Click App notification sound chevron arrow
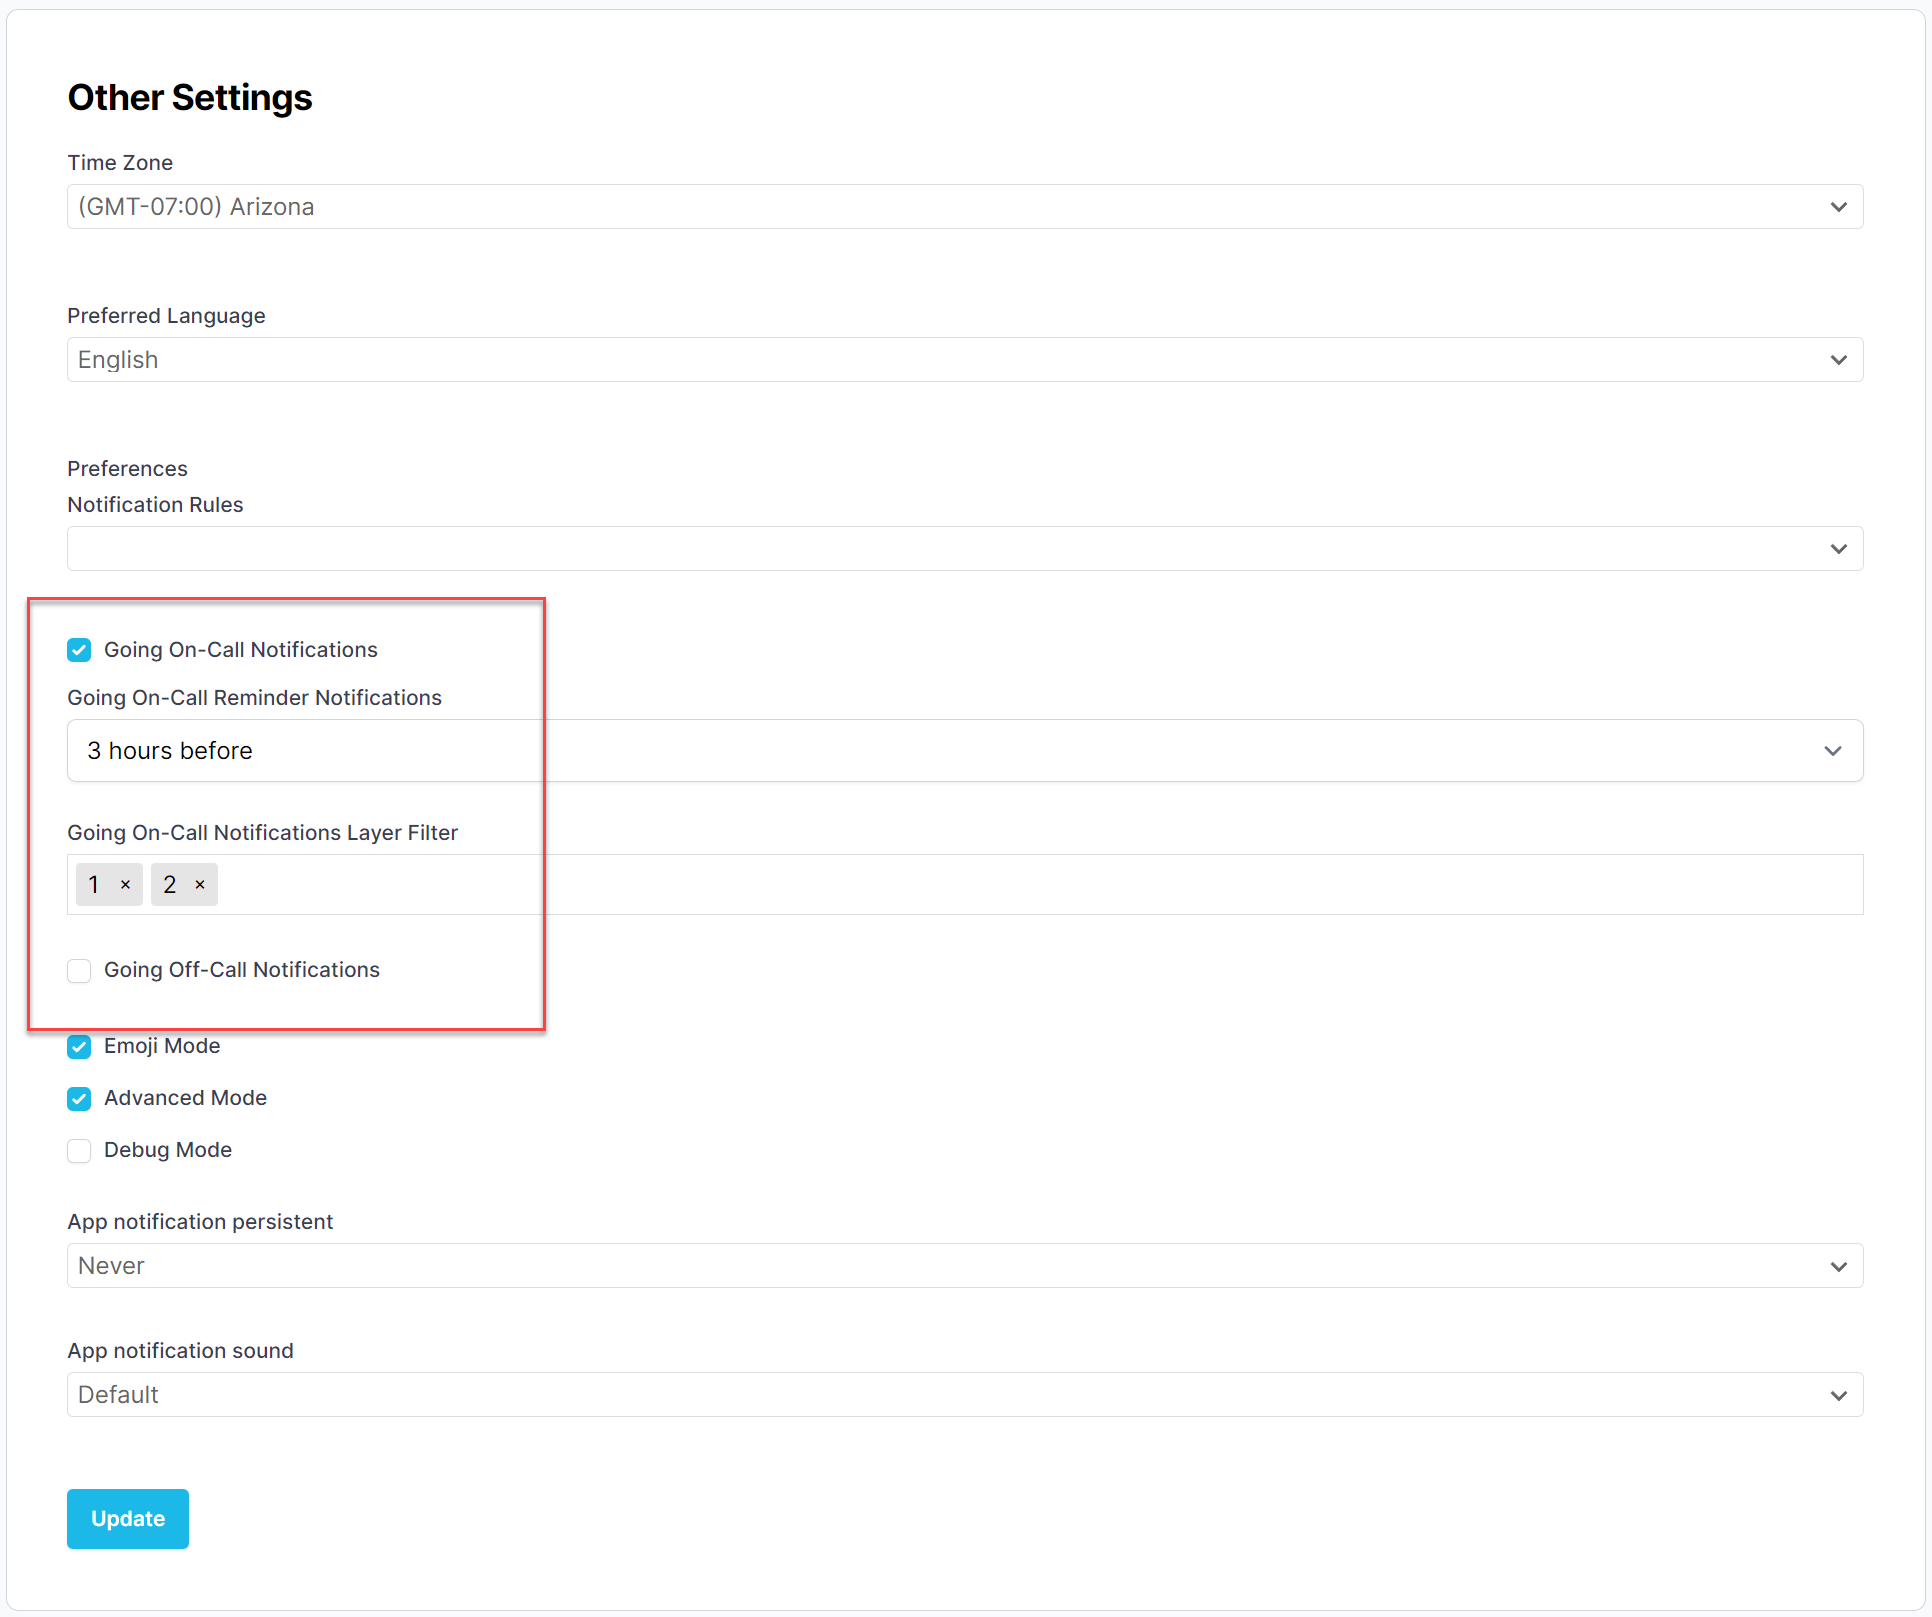This screenshot has height=1617, width=1932. pyautogui.click(x=1838, y=1396)
